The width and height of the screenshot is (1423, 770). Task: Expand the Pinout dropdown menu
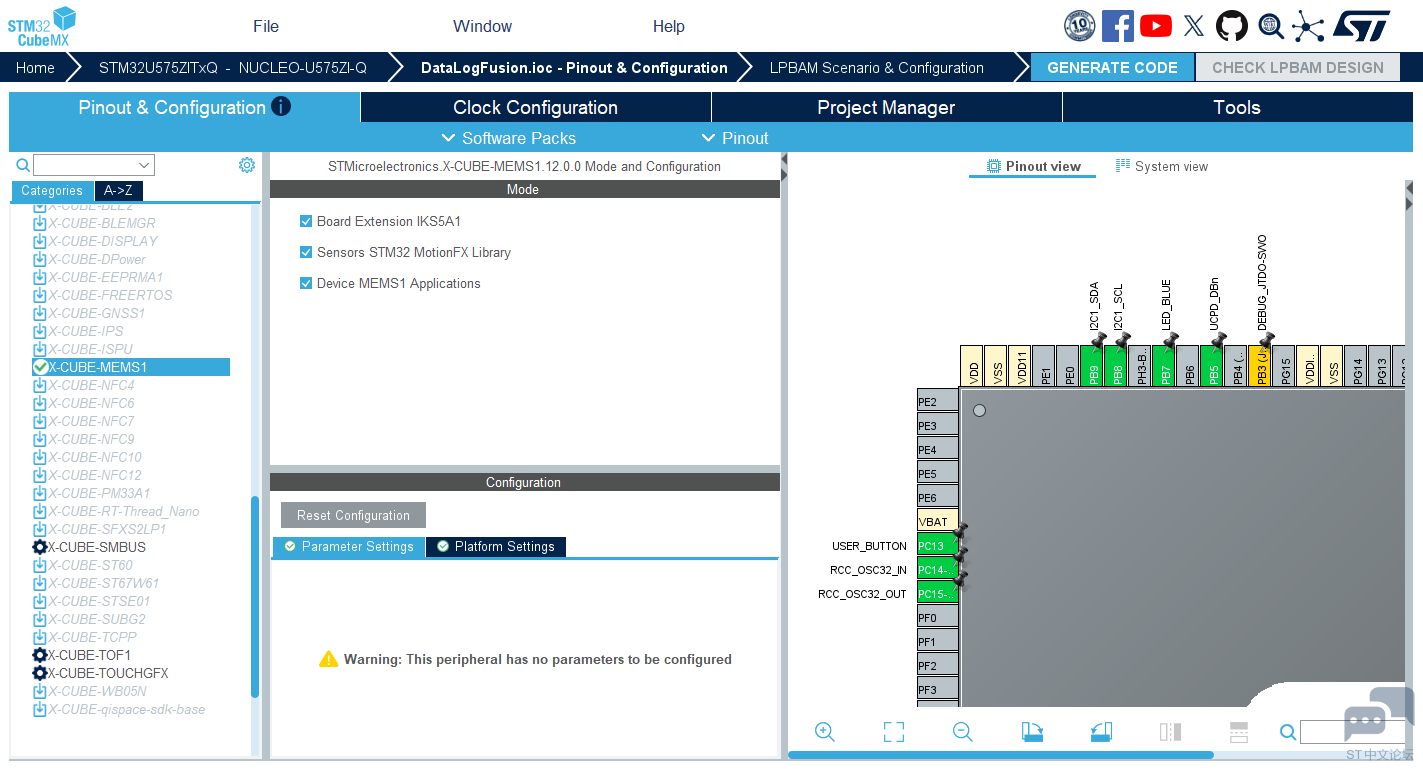tap(735, 138)
